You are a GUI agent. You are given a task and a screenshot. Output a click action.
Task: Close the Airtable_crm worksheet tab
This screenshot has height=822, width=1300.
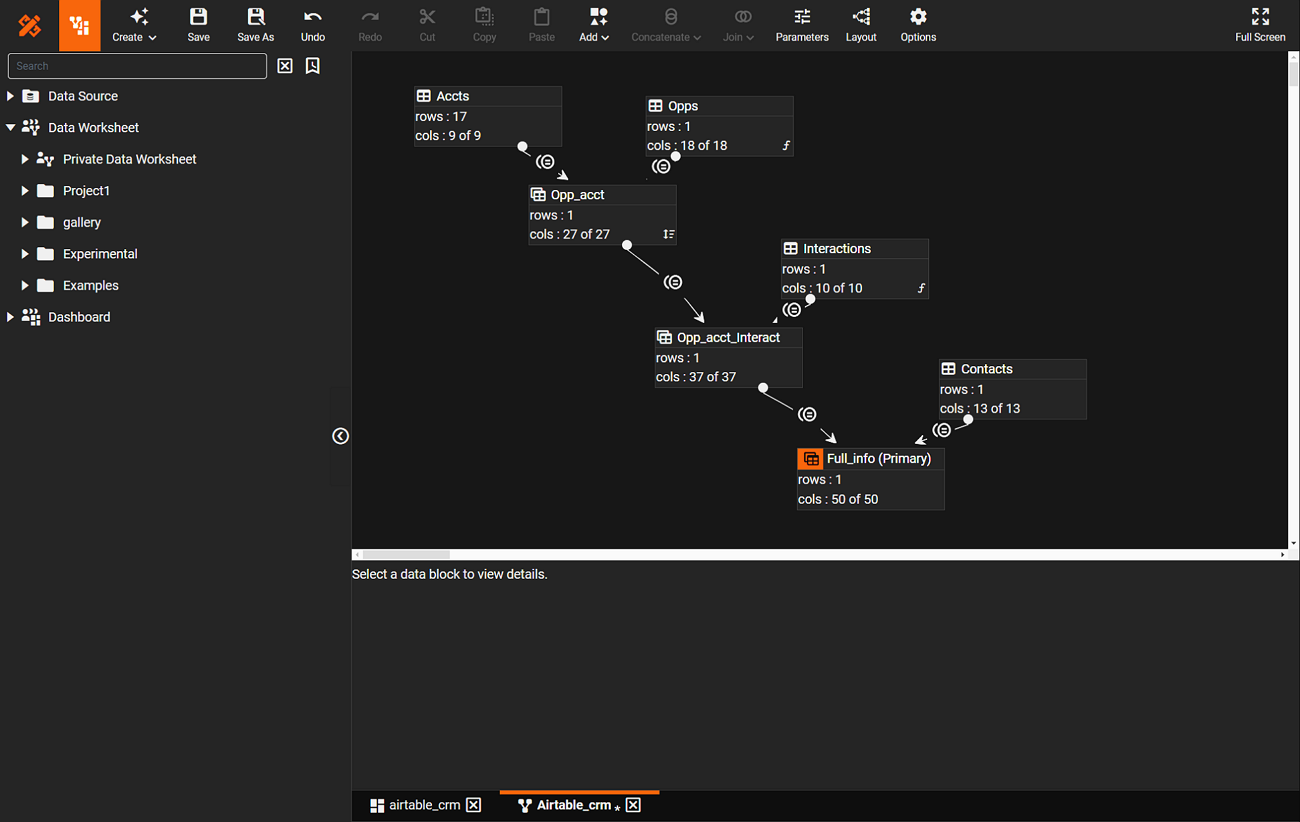pos(633,805)
